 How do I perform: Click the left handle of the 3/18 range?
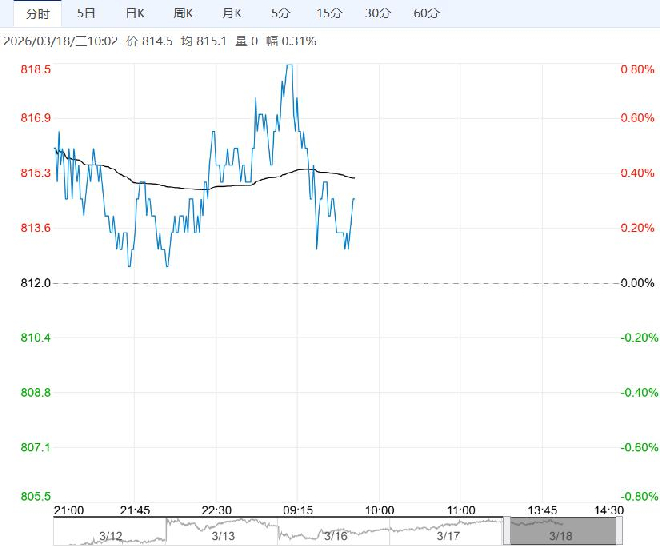(509, 530)
